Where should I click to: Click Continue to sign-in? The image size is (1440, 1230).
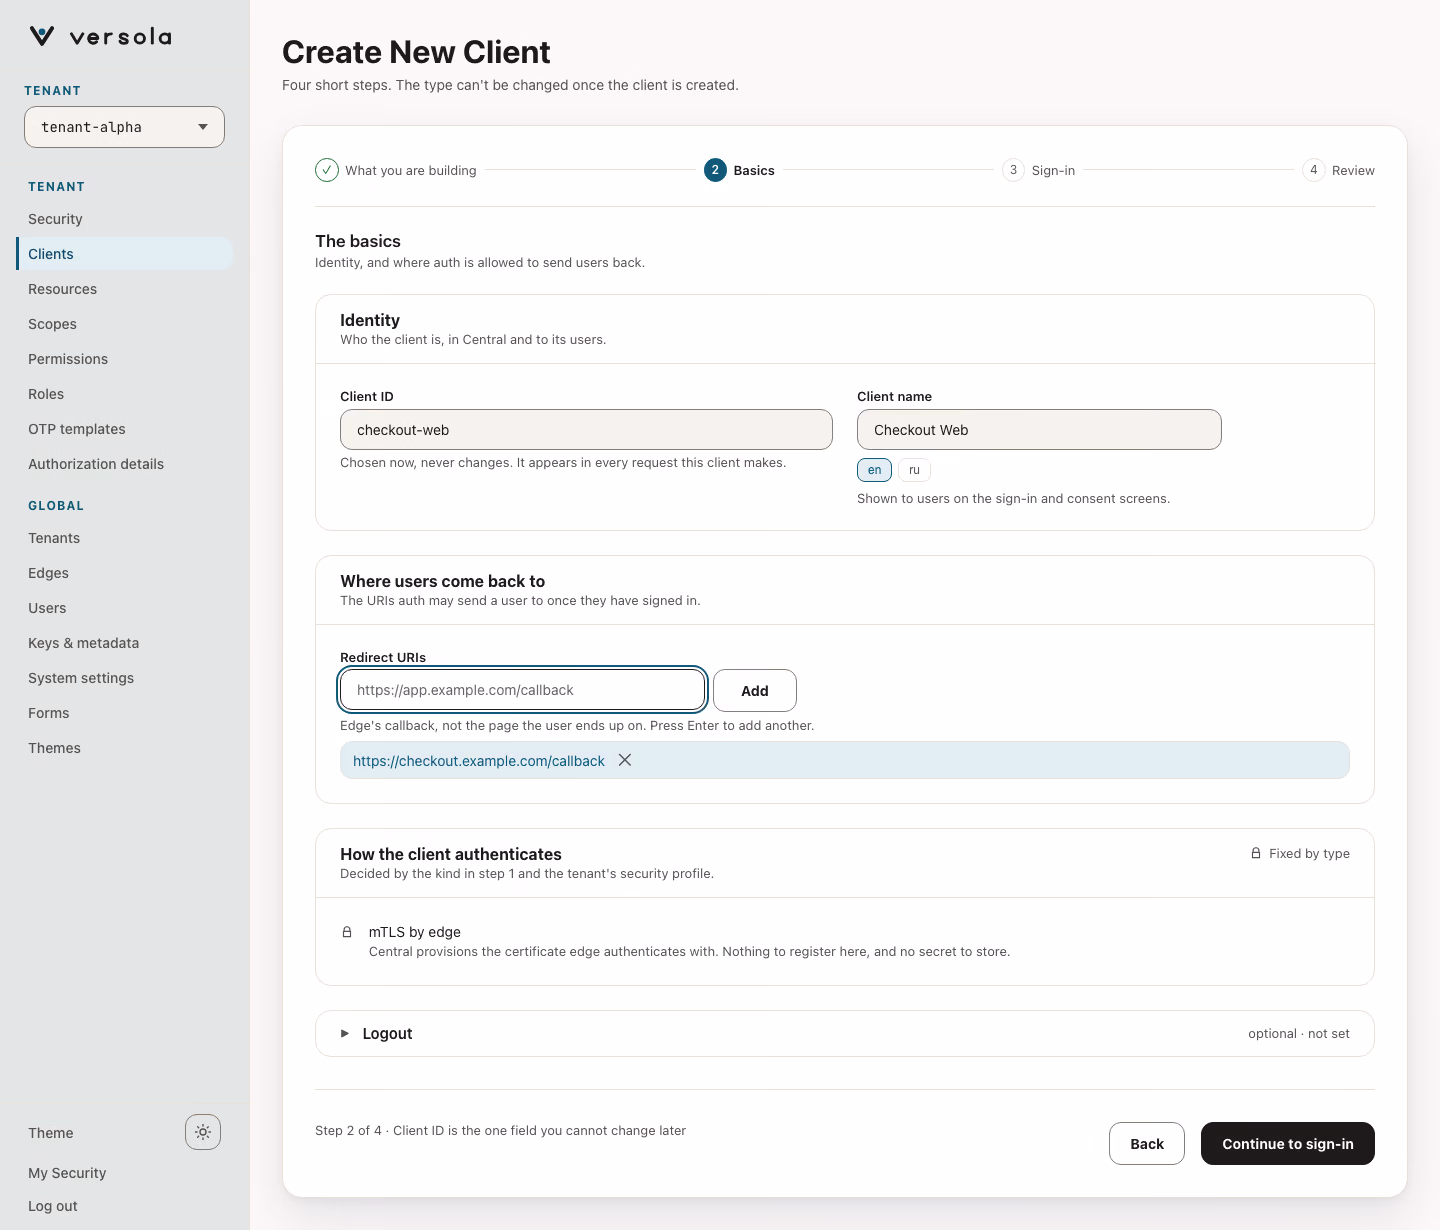pyautogui.click(x=1288, y=1144)
